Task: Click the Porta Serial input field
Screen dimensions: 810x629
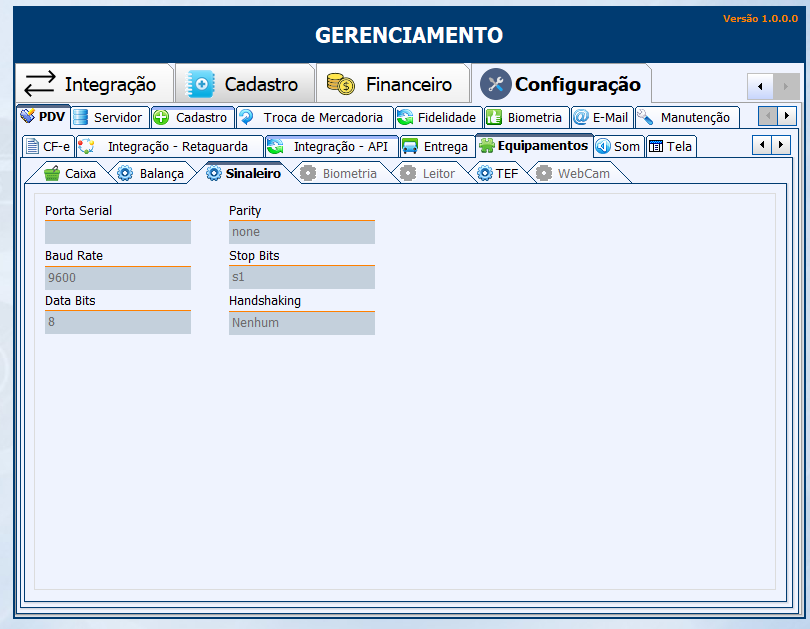Action: coord(117,232)
